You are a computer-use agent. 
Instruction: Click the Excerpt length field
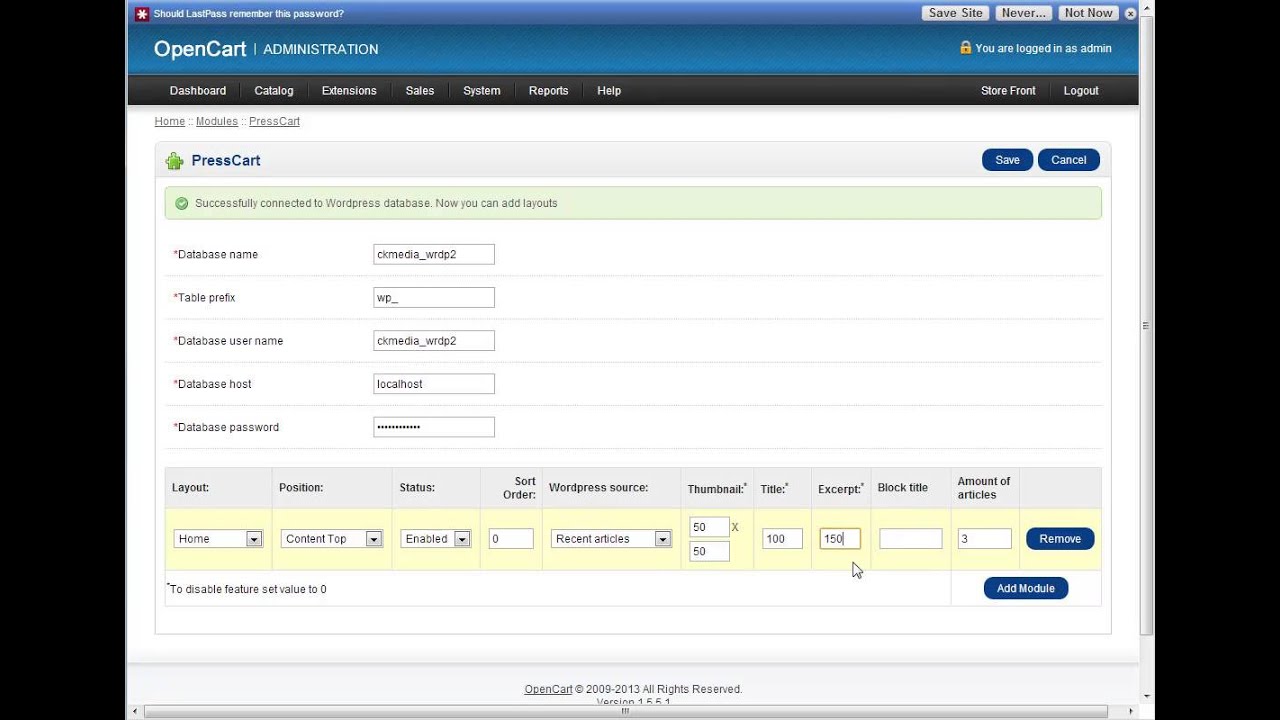(x=840, y=538)
